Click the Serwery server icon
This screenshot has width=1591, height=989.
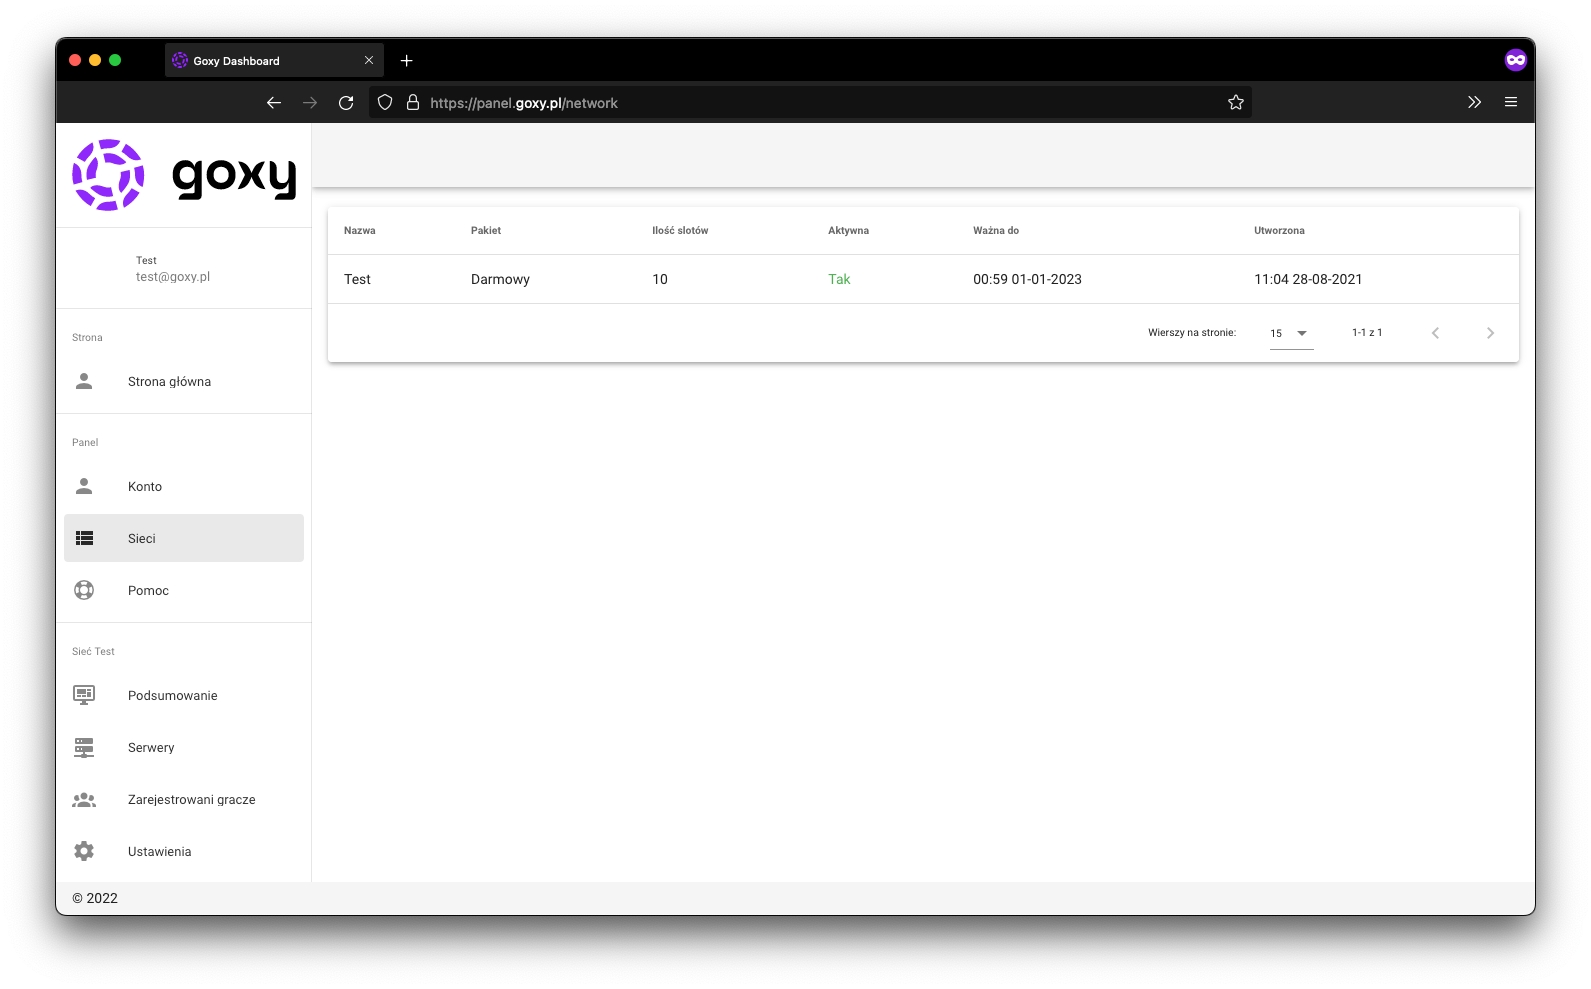click(x=84, y=747)
